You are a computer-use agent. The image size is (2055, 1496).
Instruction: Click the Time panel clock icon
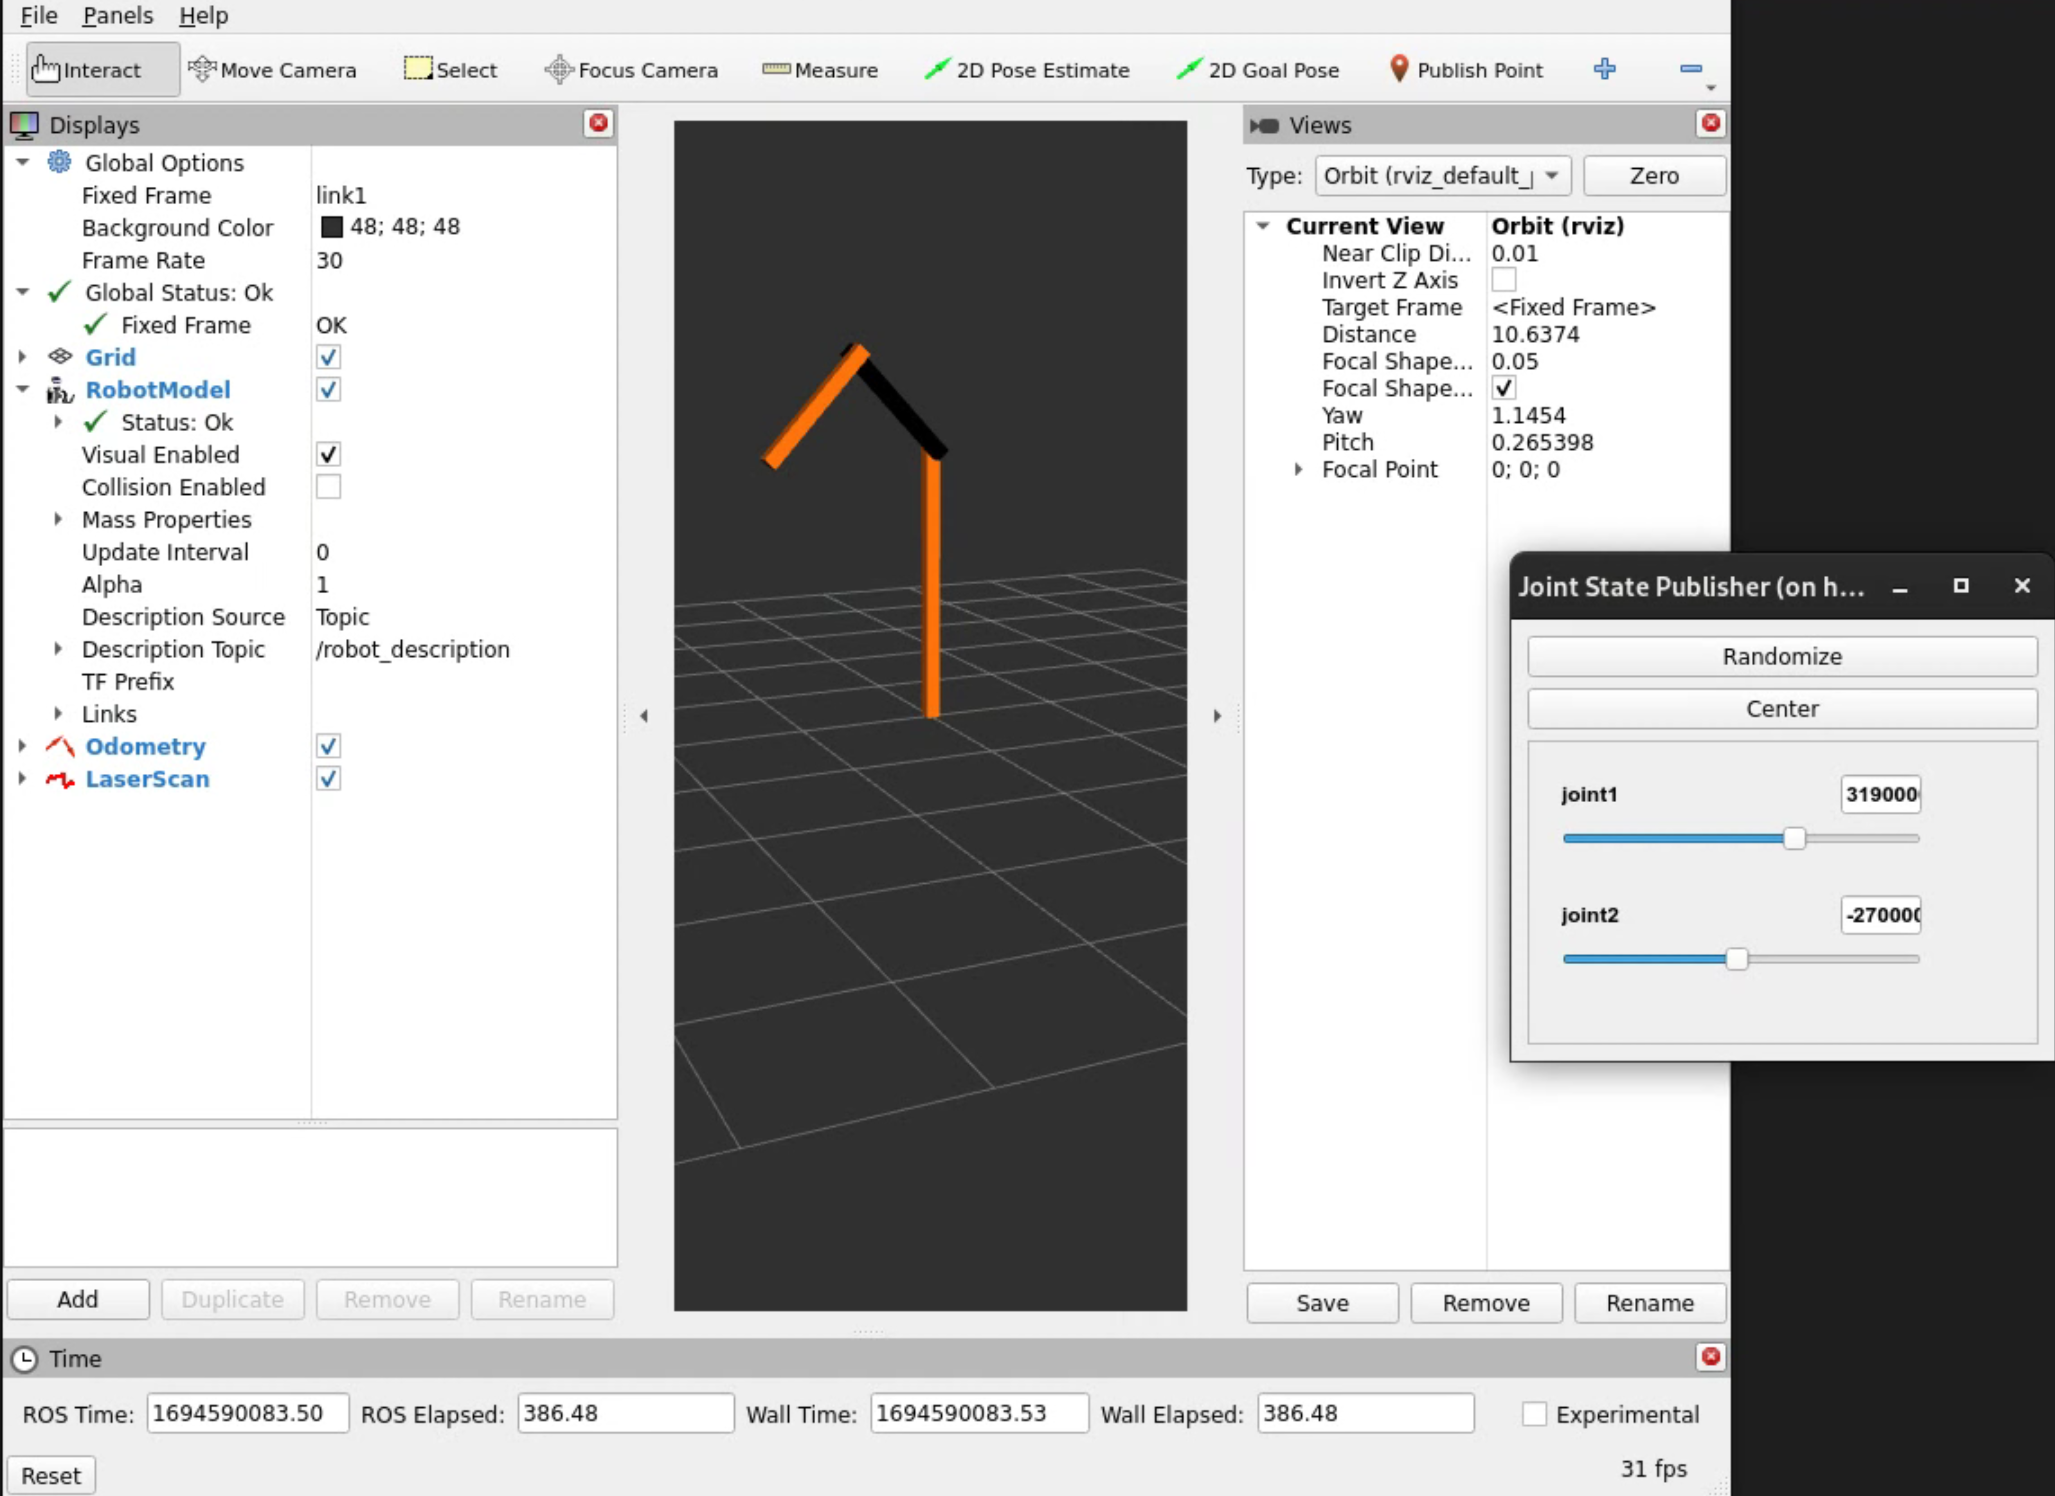click(x=24, y=1359)
